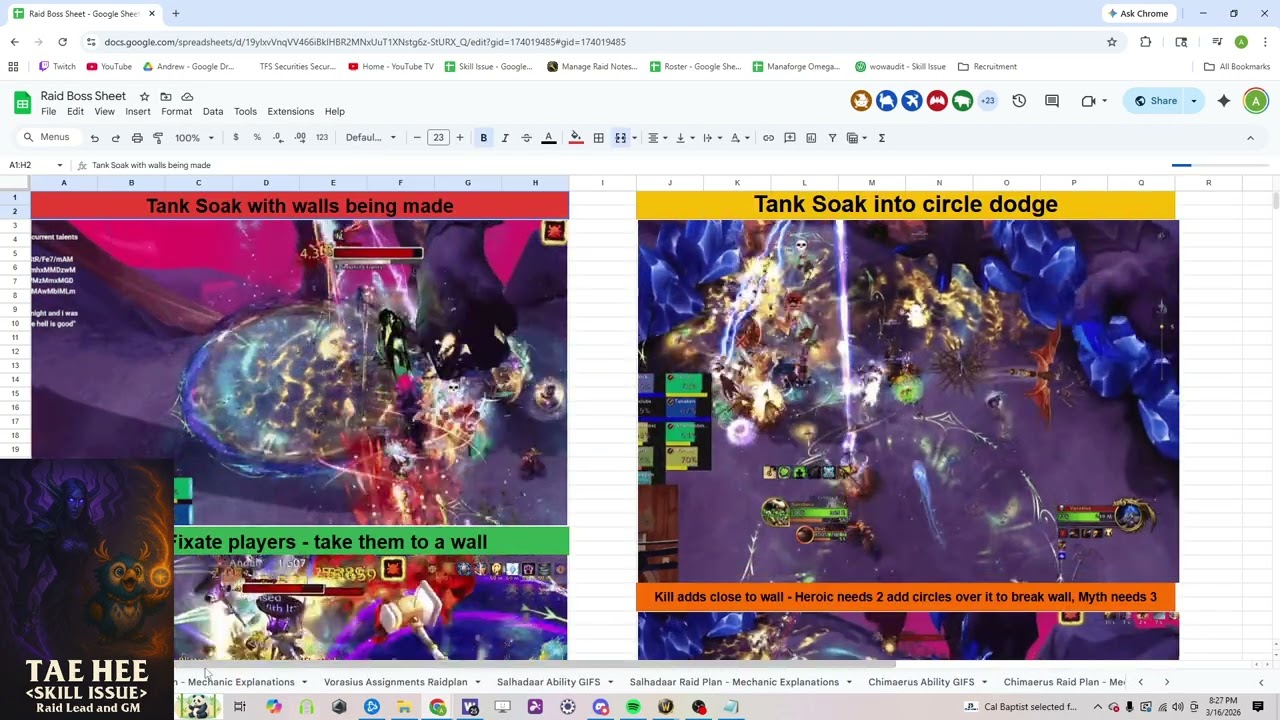Redo the last action in toolbar
This screenshot has height=720, width=1280.
click(x=116, y=138)
